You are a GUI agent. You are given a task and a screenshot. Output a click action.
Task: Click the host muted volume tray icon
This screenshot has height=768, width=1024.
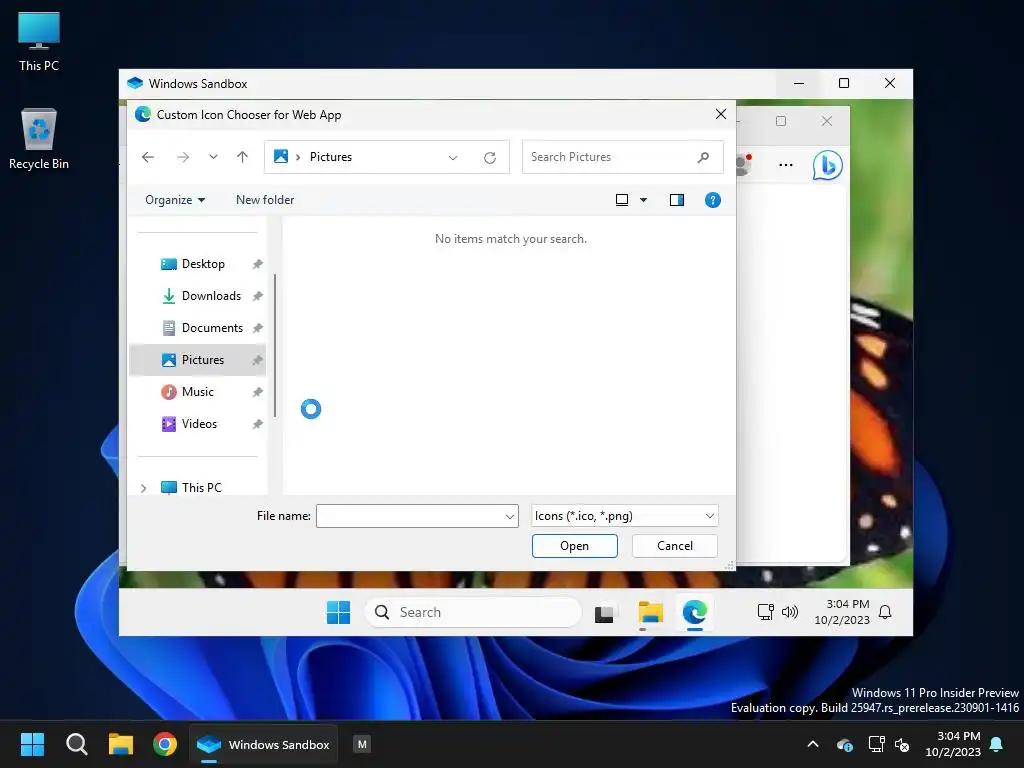(x=903, y=744)
